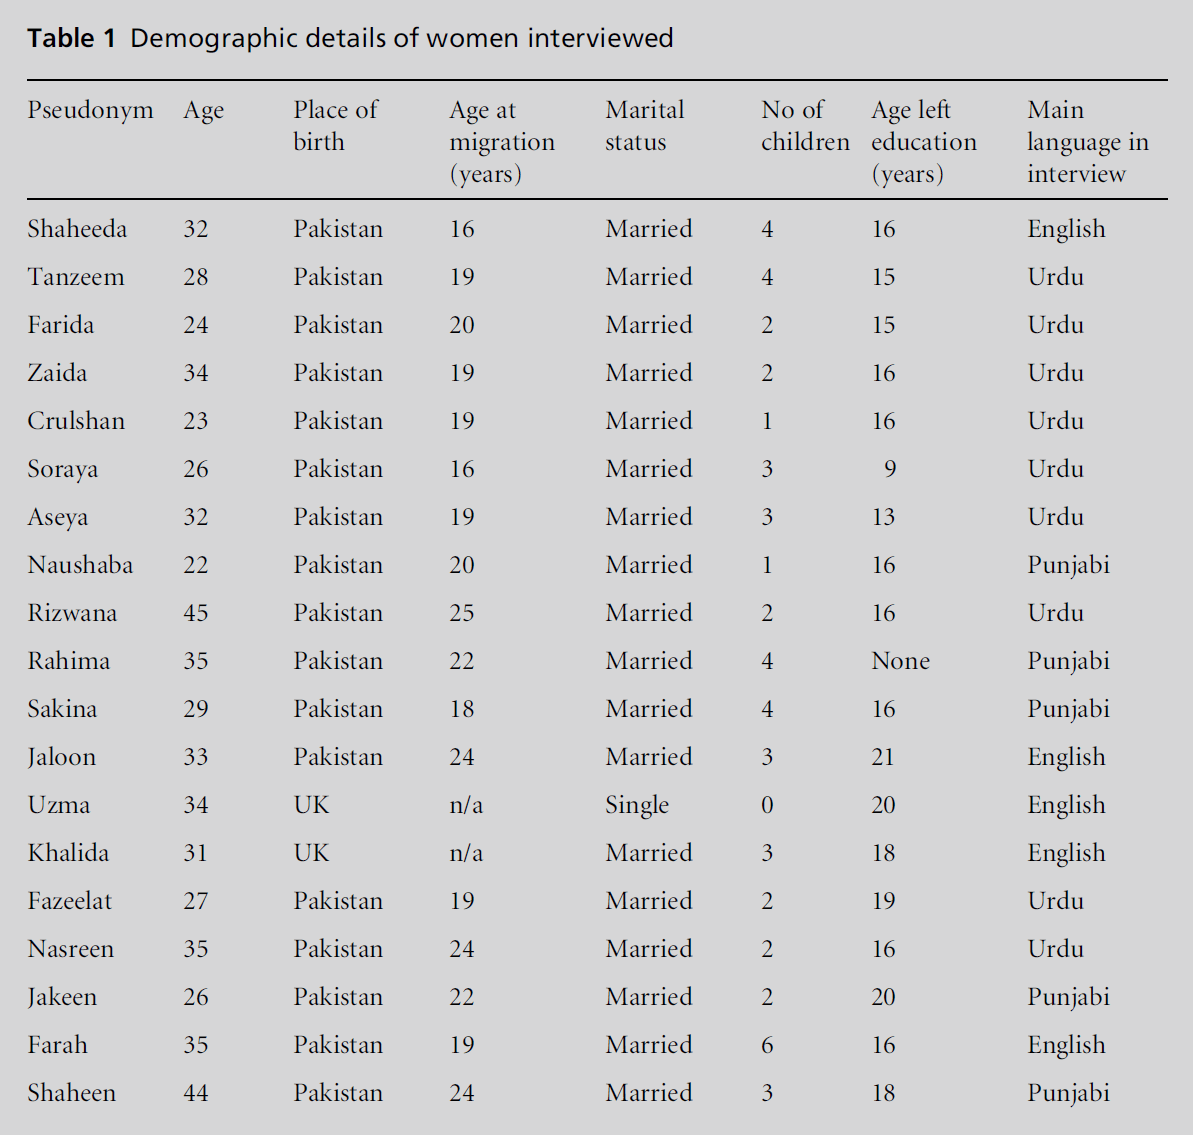Click the Place of birth column header
1193x1135 pixels.
pos(335,125)
